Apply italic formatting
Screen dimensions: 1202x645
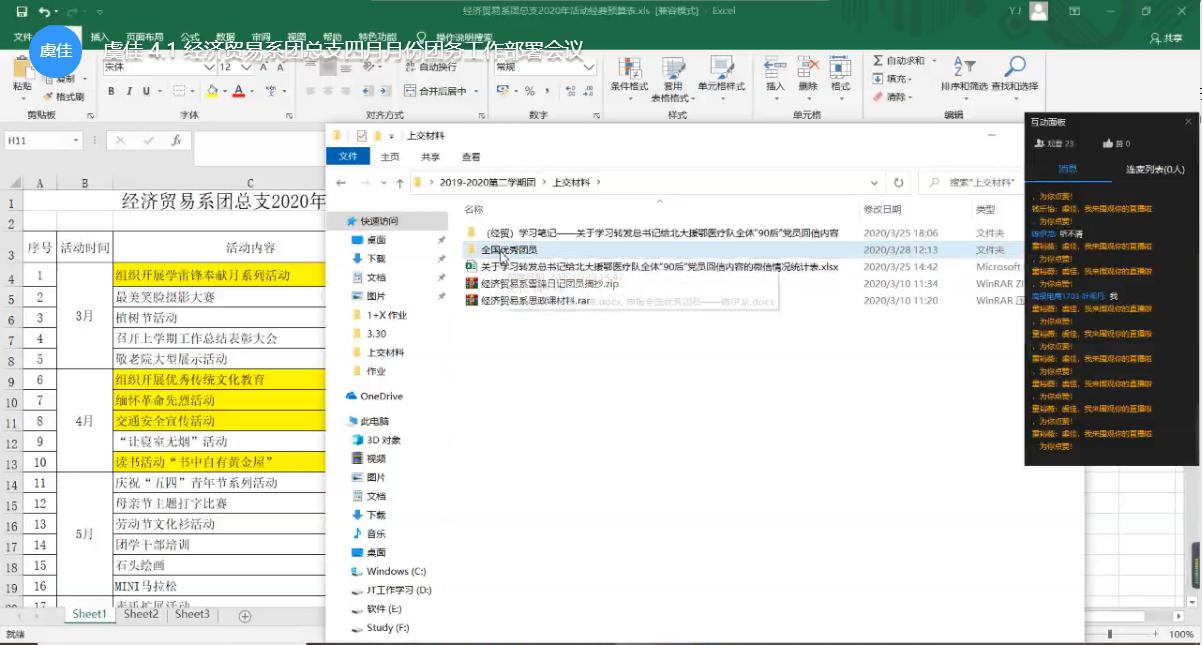[130, 91]
